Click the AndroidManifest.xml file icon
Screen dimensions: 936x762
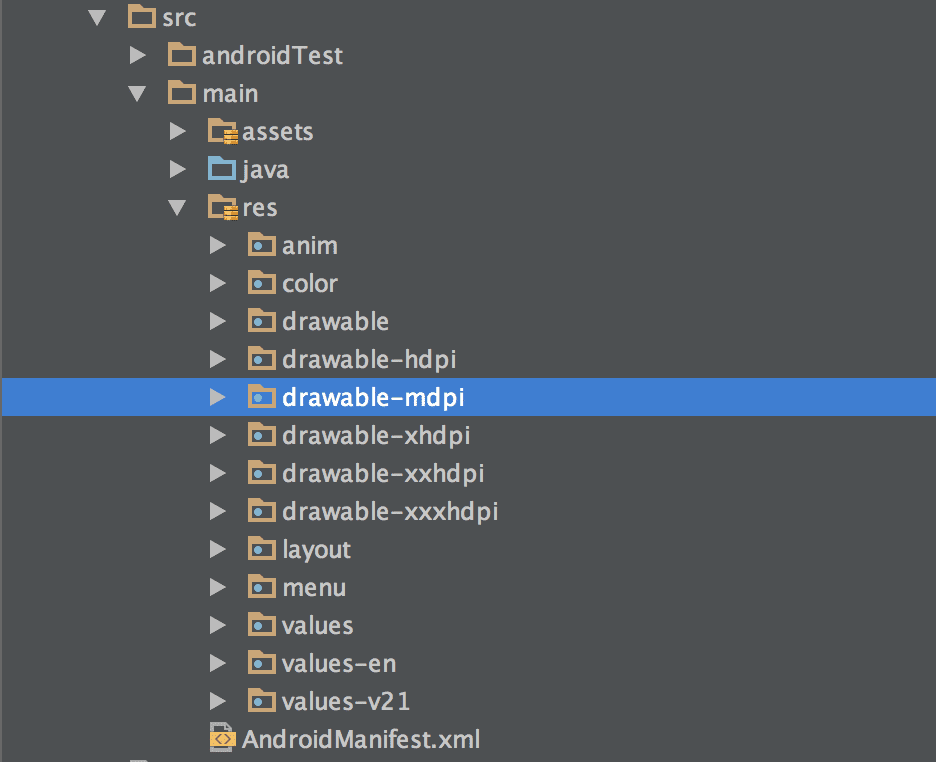click(x=222, y=737)
